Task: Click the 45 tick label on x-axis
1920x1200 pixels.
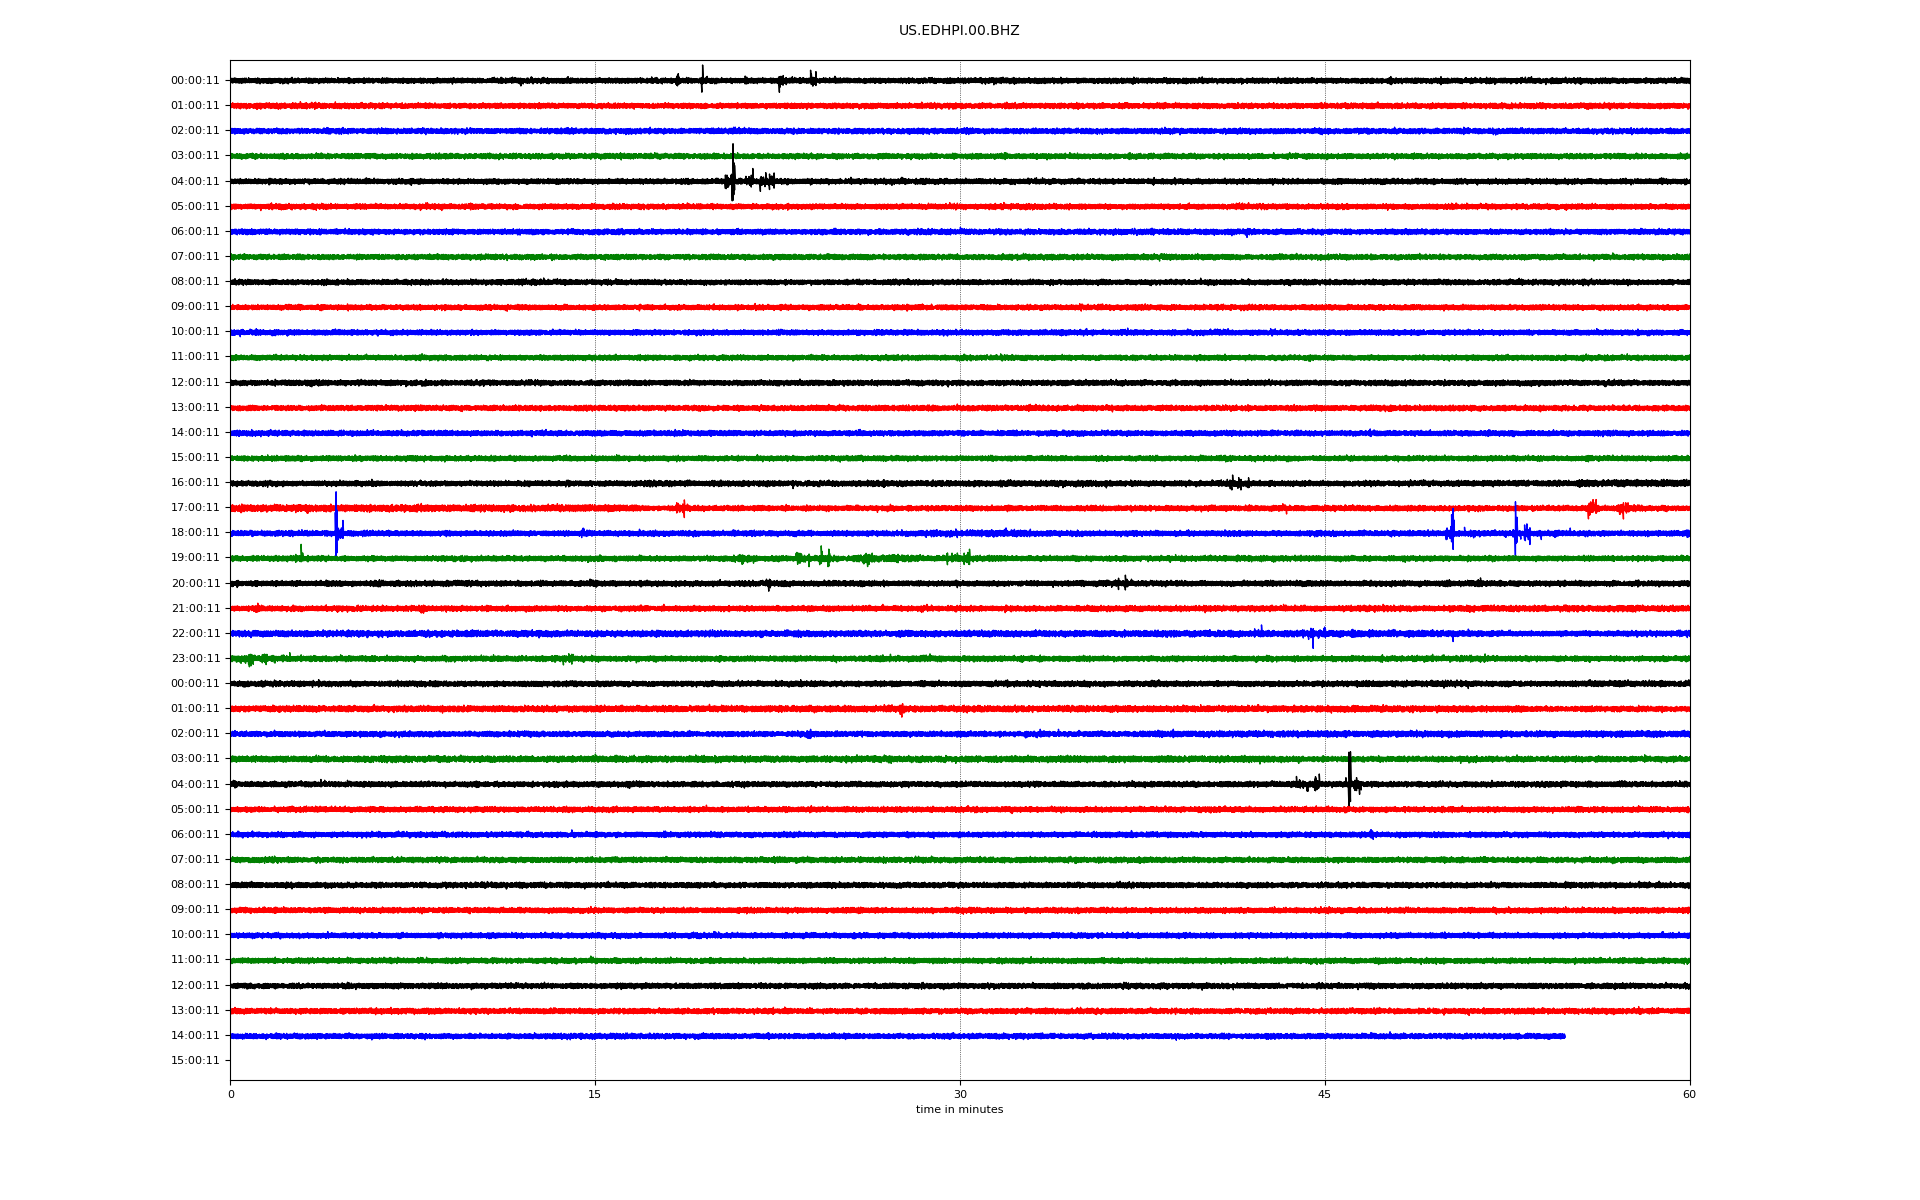Action: click(x=1324, y=1094)
